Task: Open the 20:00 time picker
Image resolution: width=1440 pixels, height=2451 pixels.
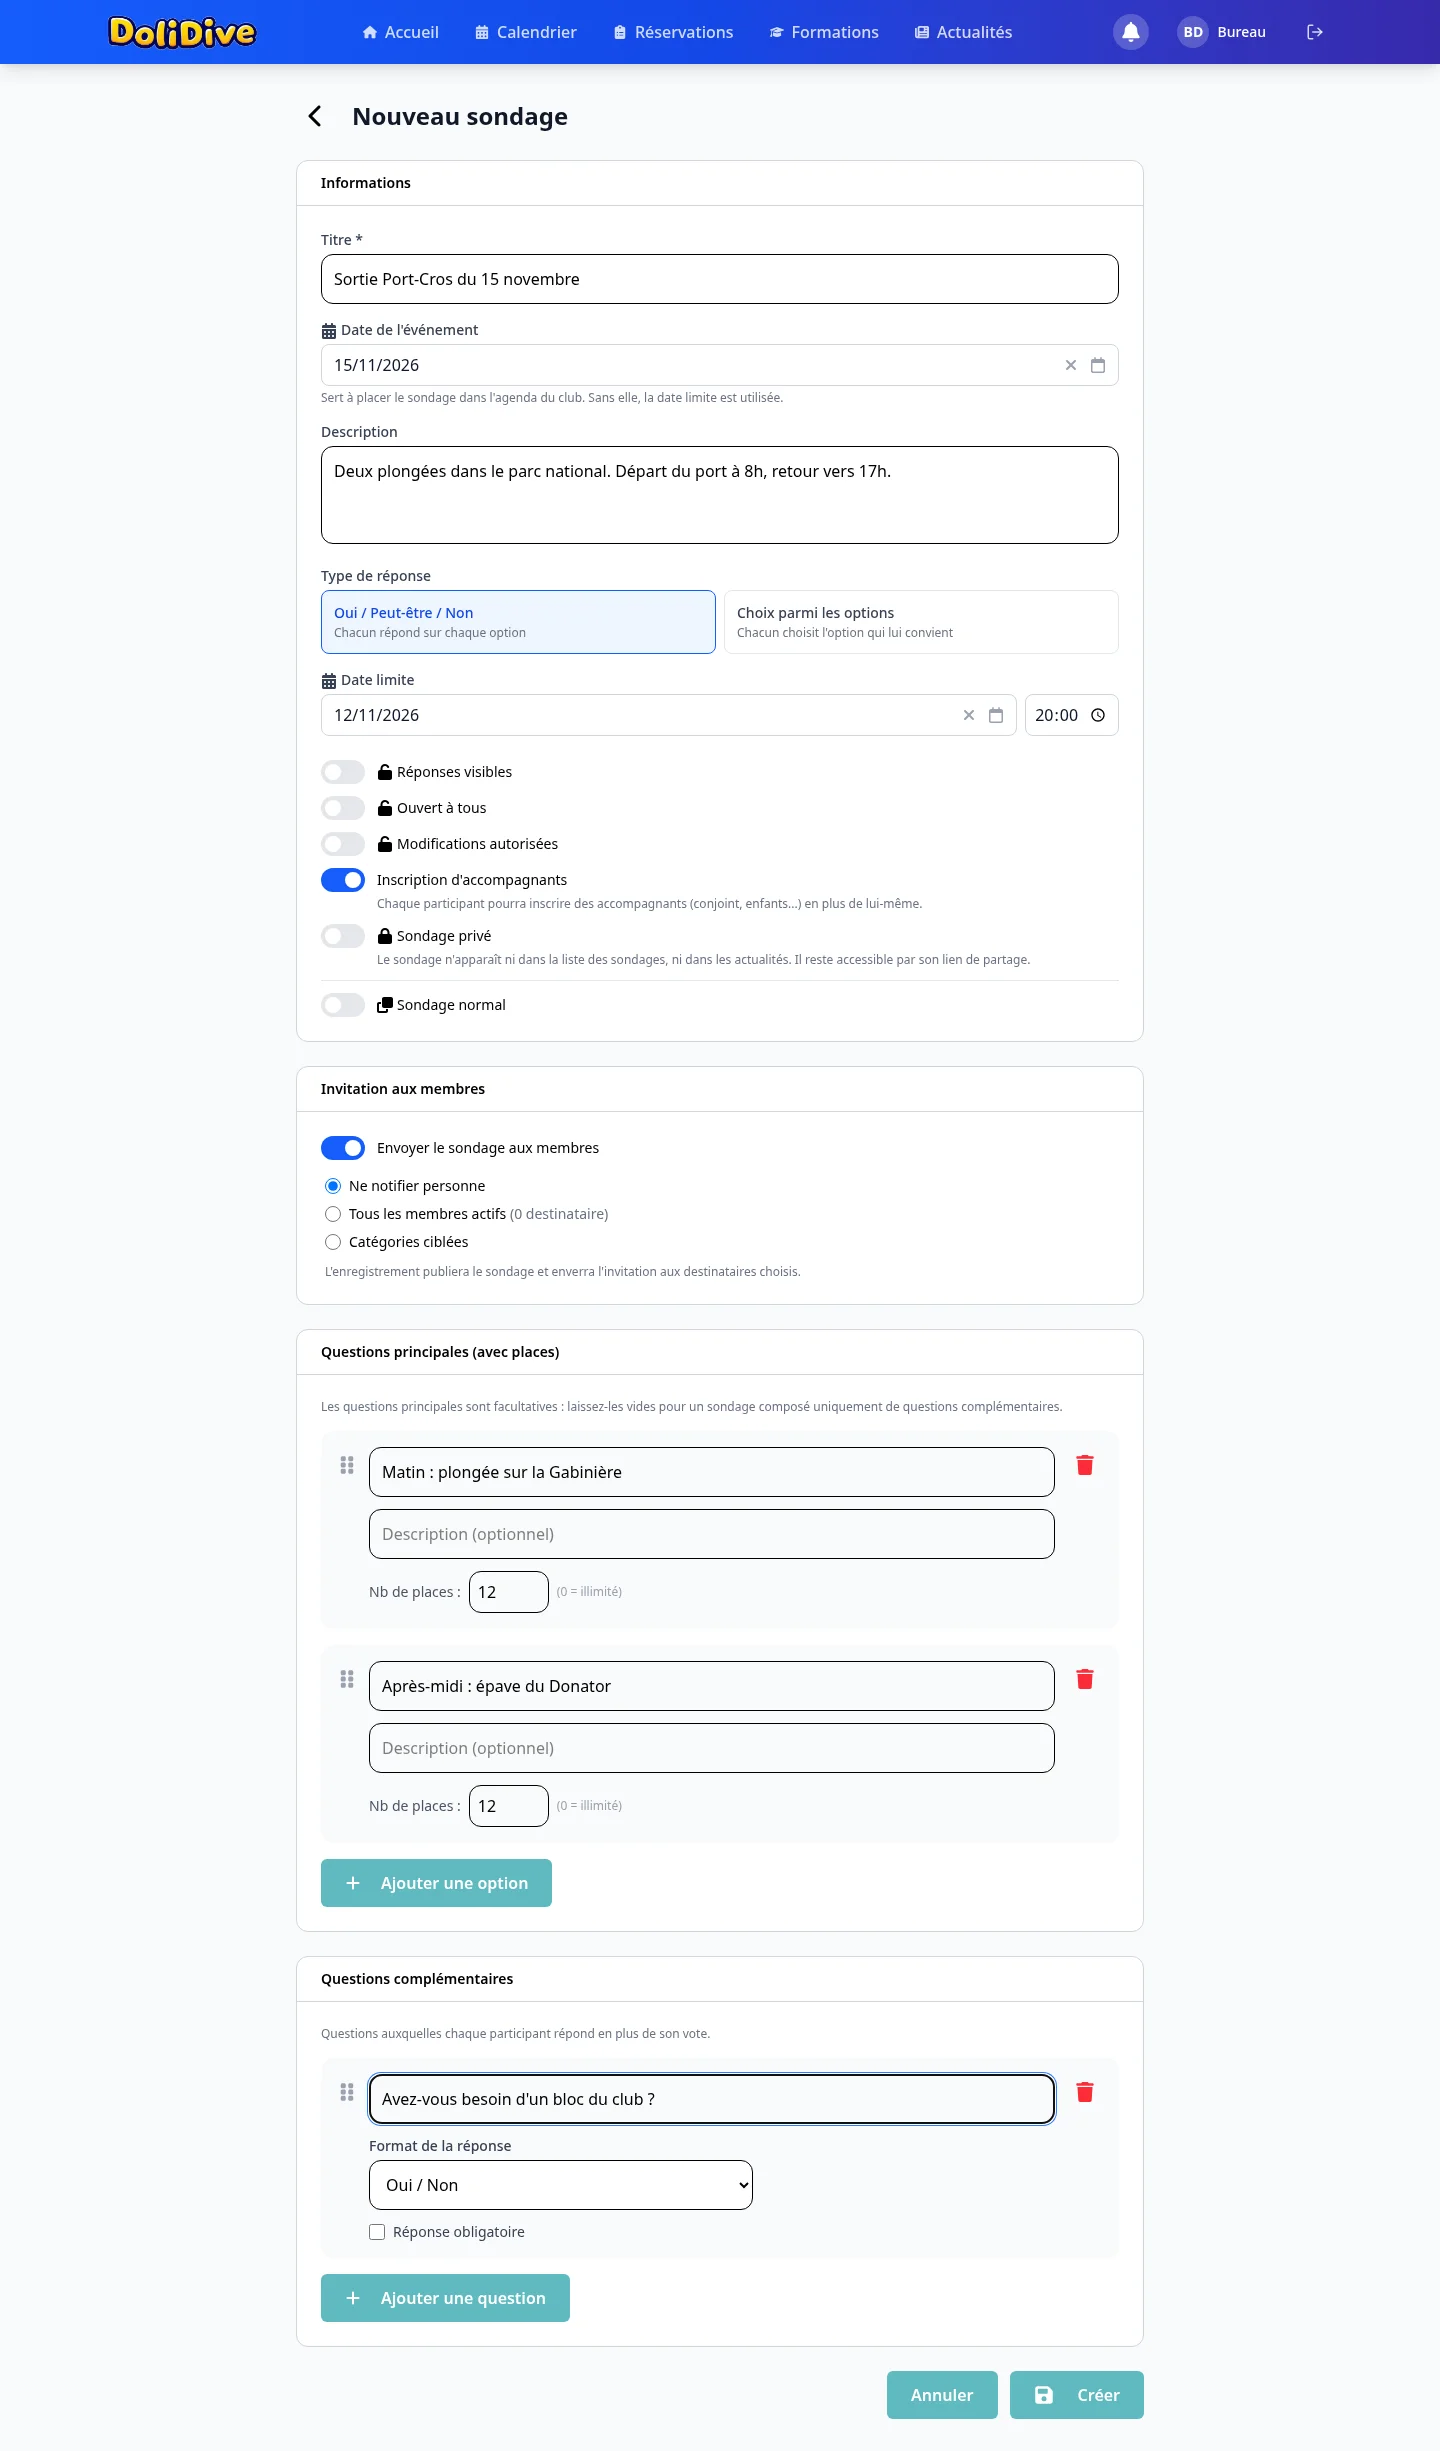Action: point(1071,715)
